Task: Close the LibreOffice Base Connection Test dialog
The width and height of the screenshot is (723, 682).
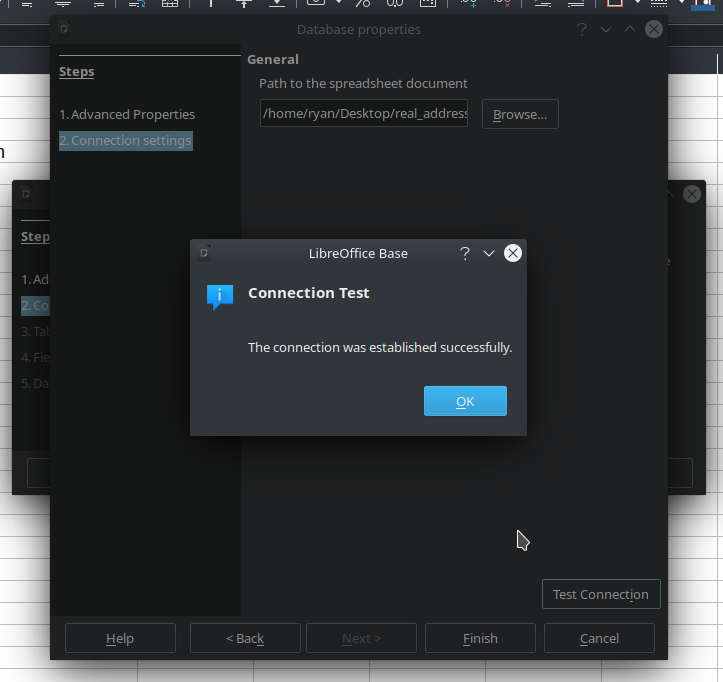Action: click(x=513, y=253)
